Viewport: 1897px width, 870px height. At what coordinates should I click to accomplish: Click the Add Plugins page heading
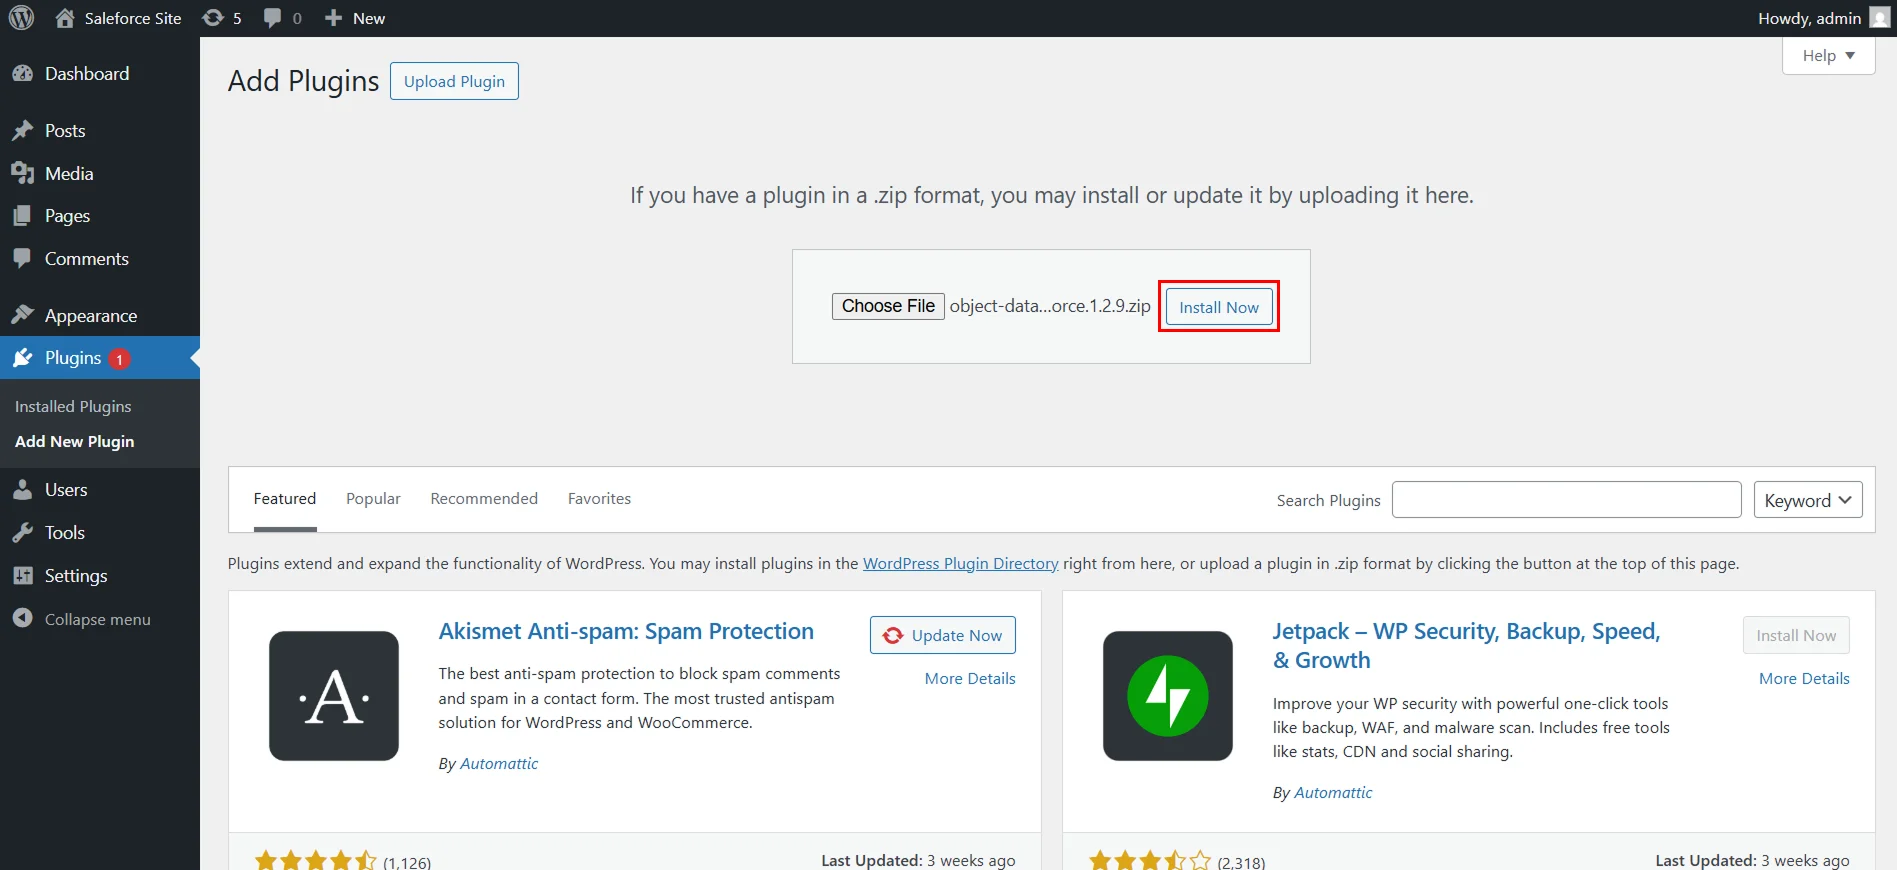pyautogui.click(x=304, y=81)
